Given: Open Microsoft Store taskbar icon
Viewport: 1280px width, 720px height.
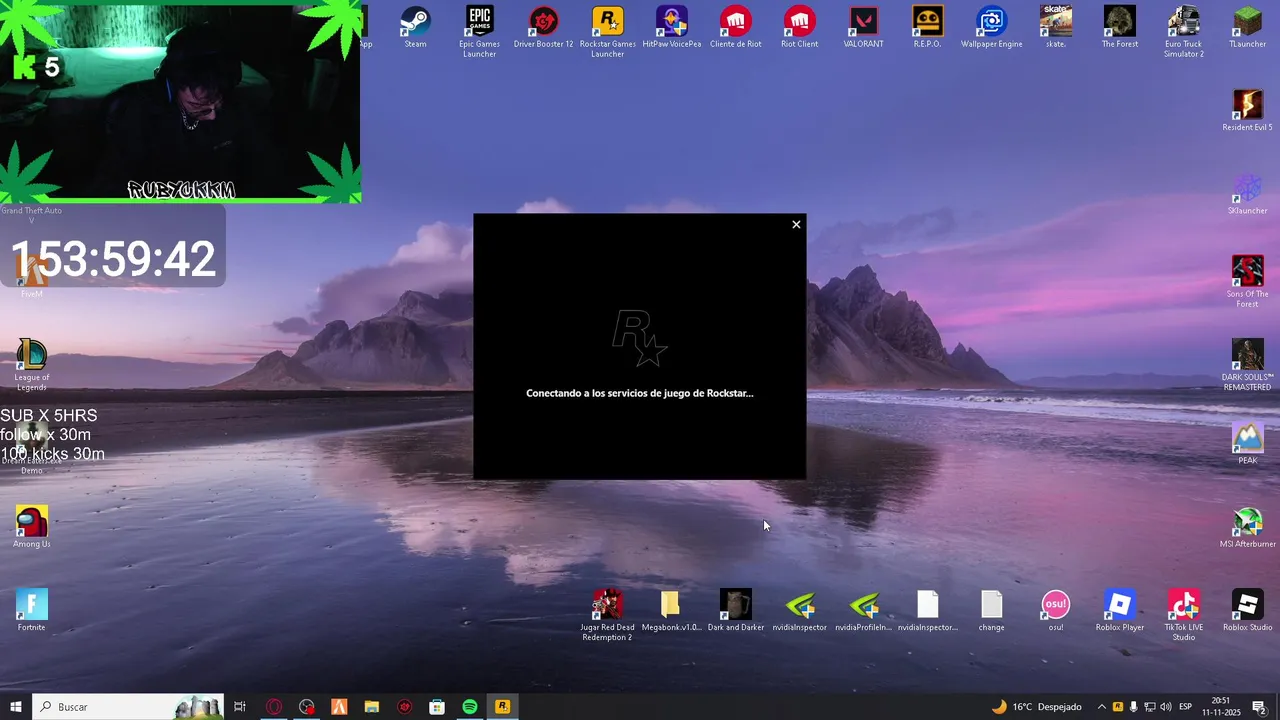Looking at the screenshot, I should click(x=437, y=707).
